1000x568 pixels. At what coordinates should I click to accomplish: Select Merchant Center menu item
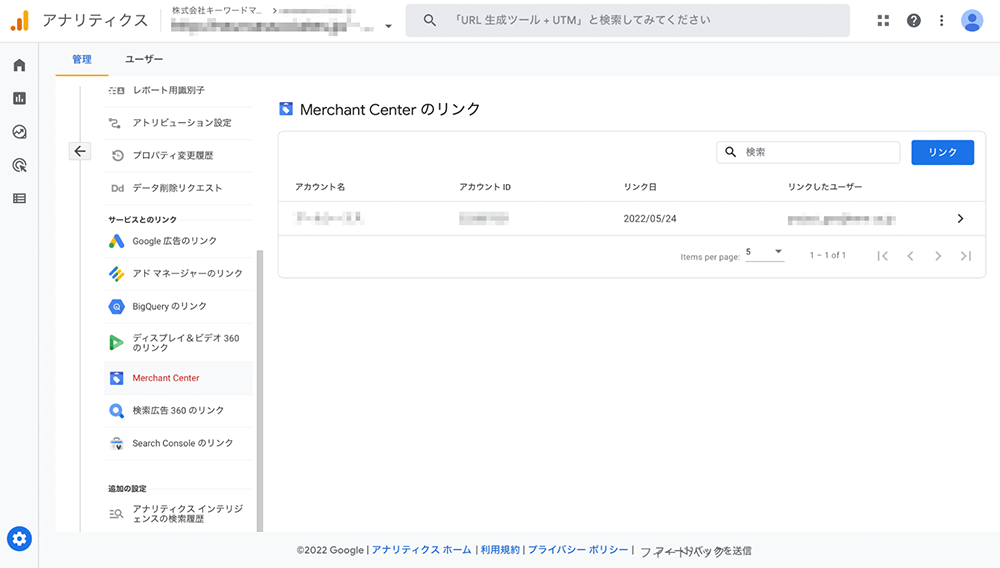(179, 378)
